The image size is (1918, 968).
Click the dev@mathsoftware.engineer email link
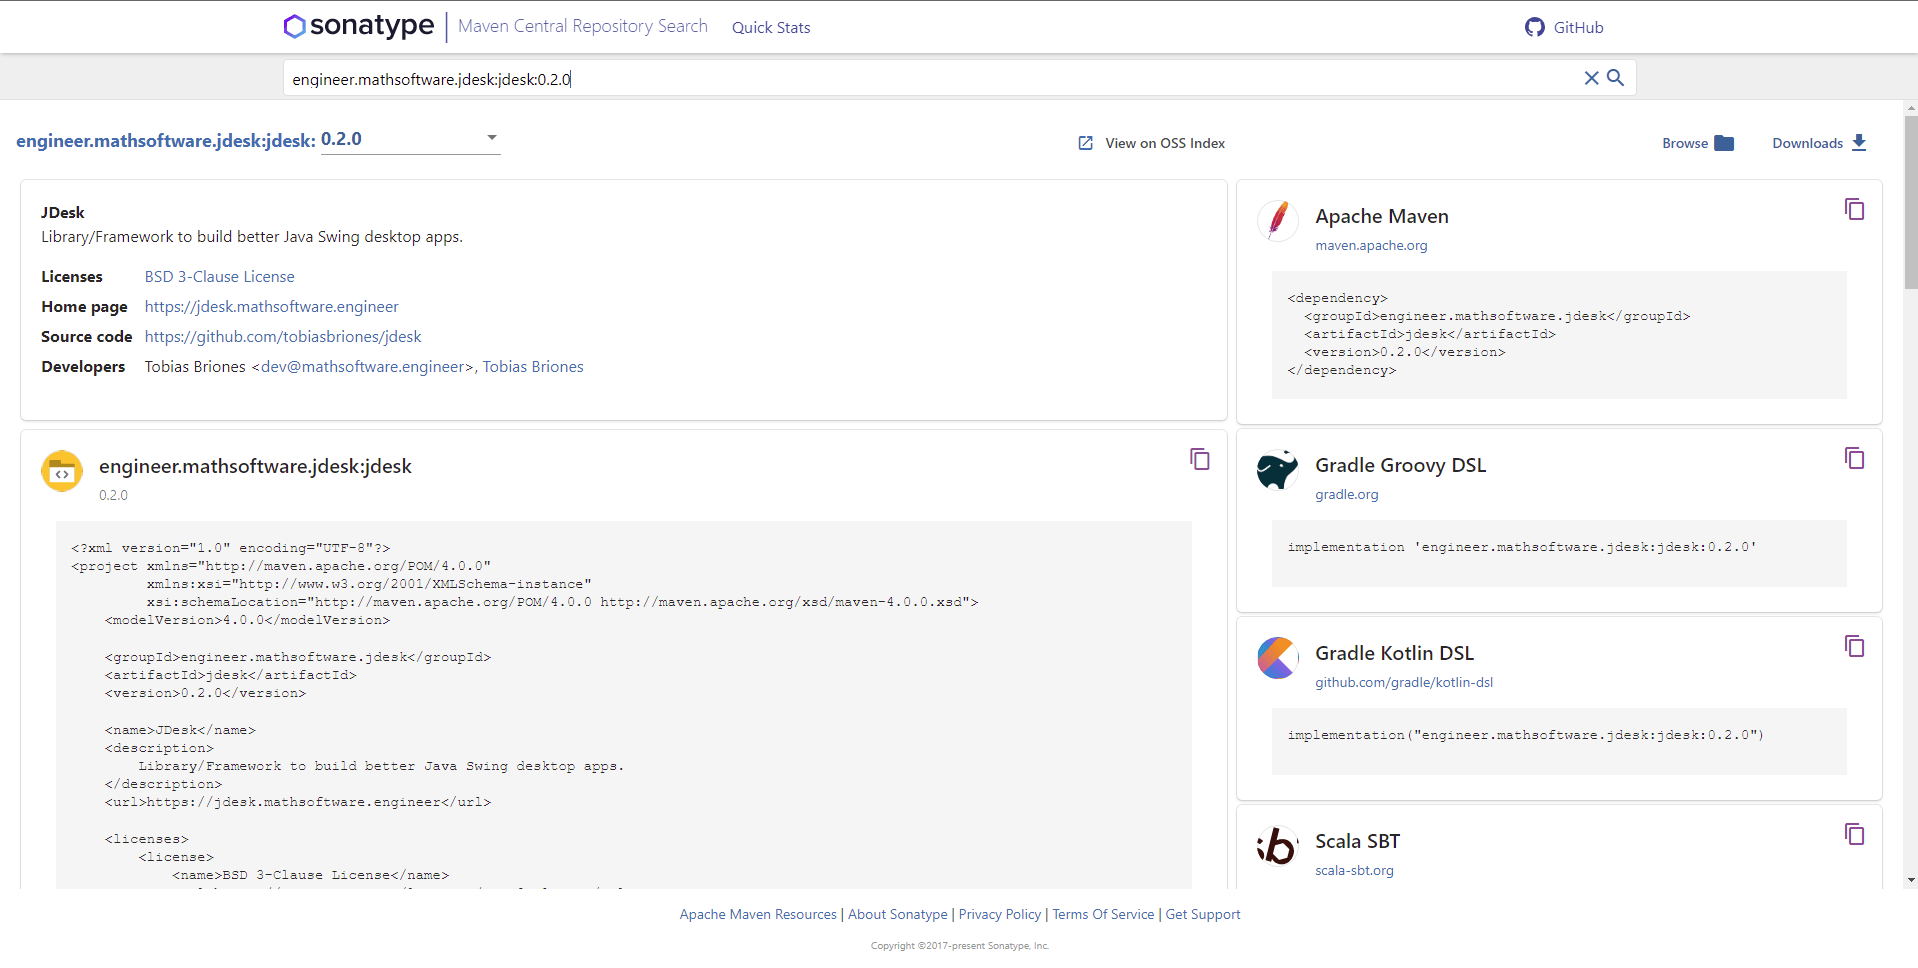363,366
